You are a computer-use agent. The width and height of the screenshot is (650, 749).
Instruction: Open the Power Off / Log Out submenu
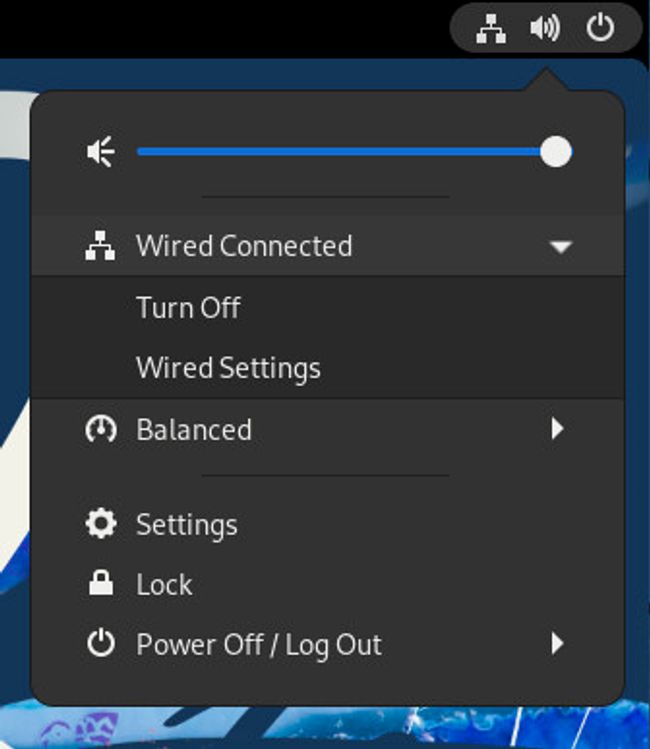coord(327,643)
